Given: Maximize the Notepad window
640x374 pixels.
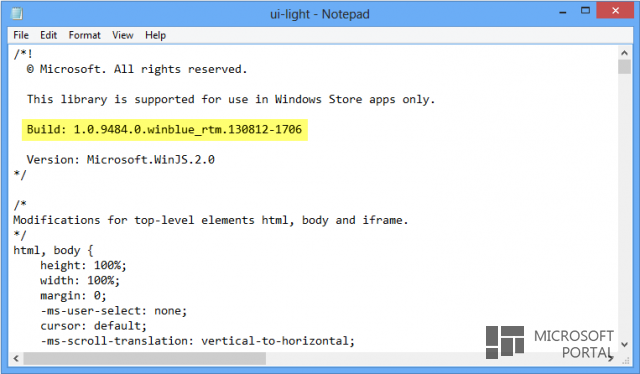Looking at the screenshot, I should [x=585, y=11].
